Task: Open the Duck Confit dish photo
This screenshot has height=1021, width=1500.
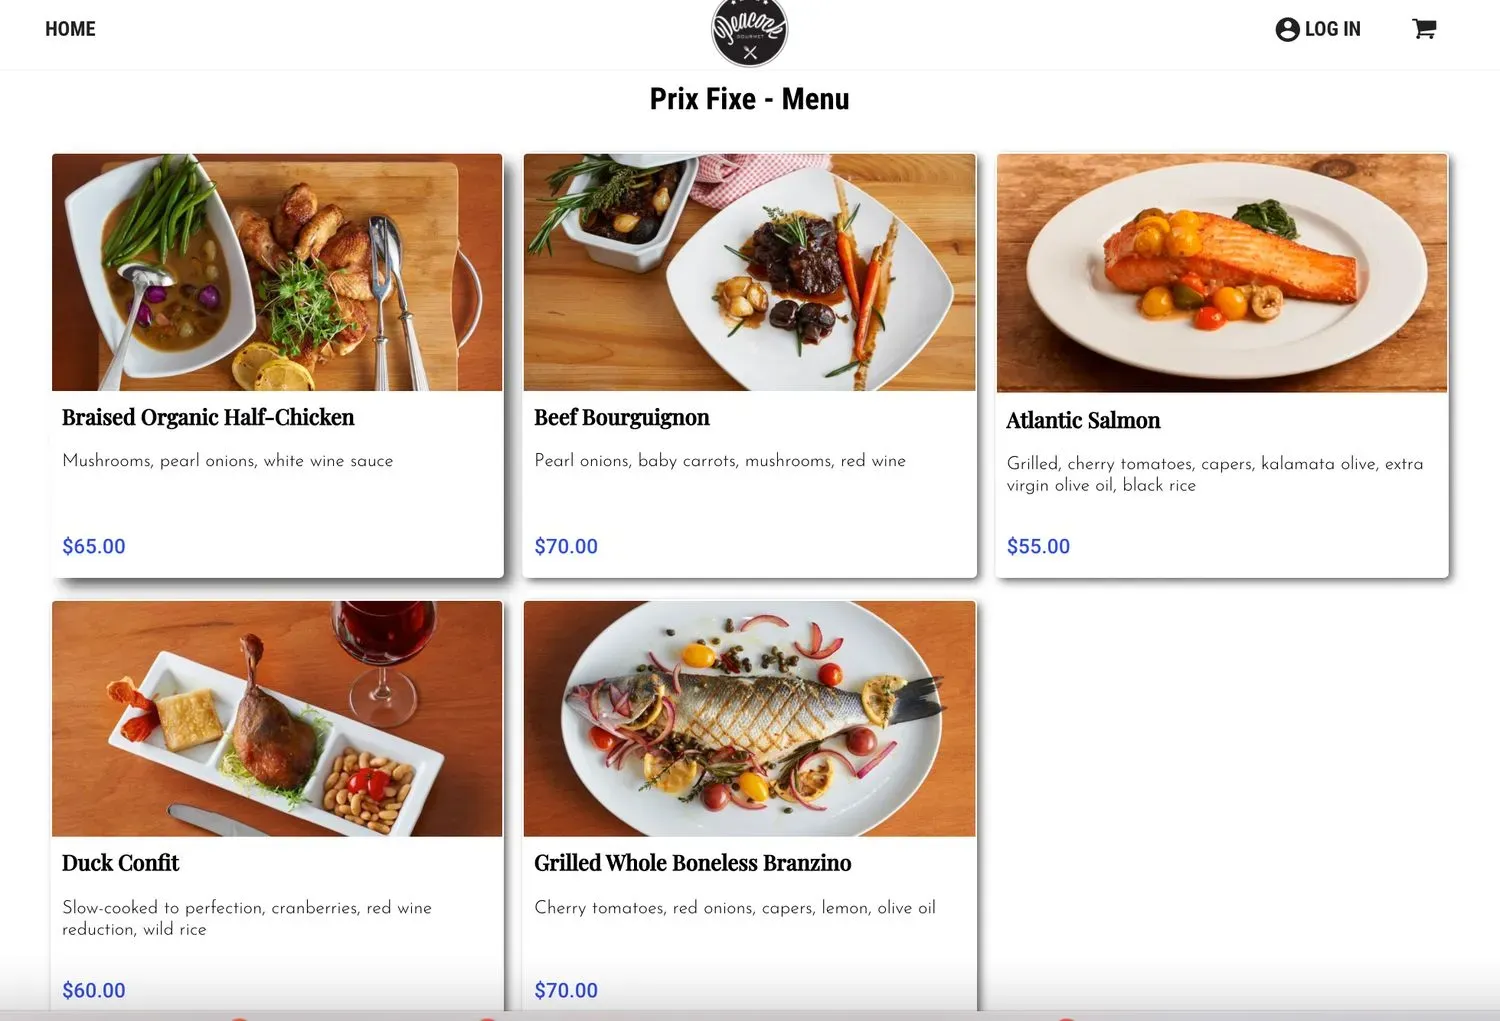Action: 277,719
